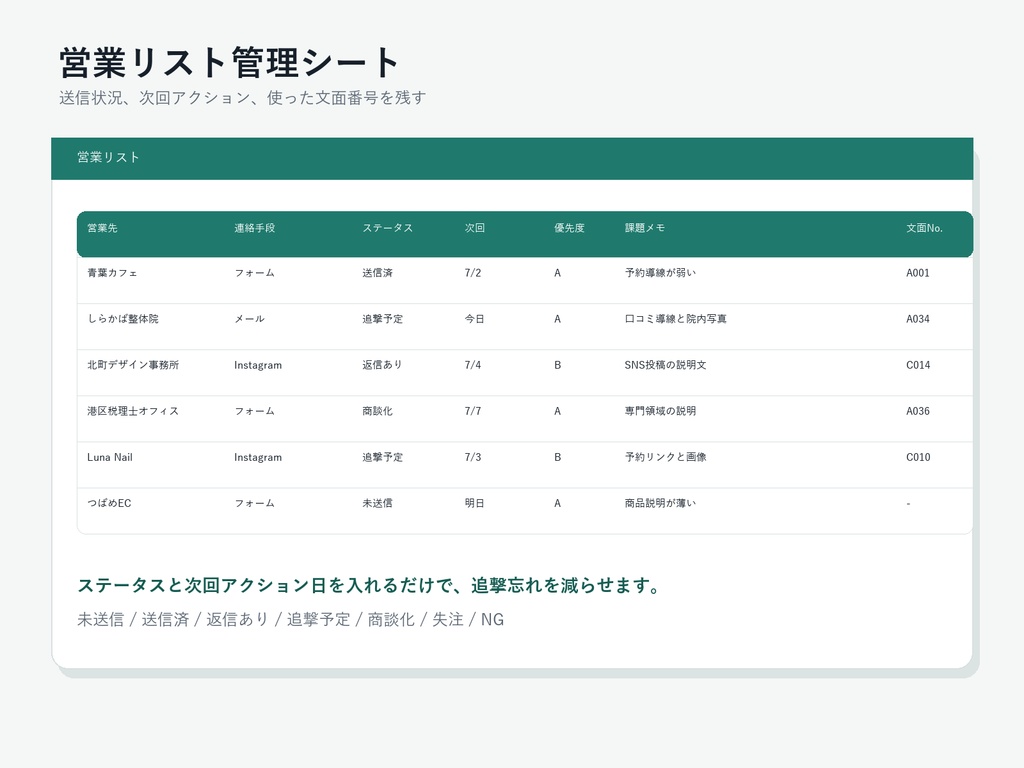Click the 連絡手段 column header
This screenshot has height=768, width=1024.
(255, 228)
